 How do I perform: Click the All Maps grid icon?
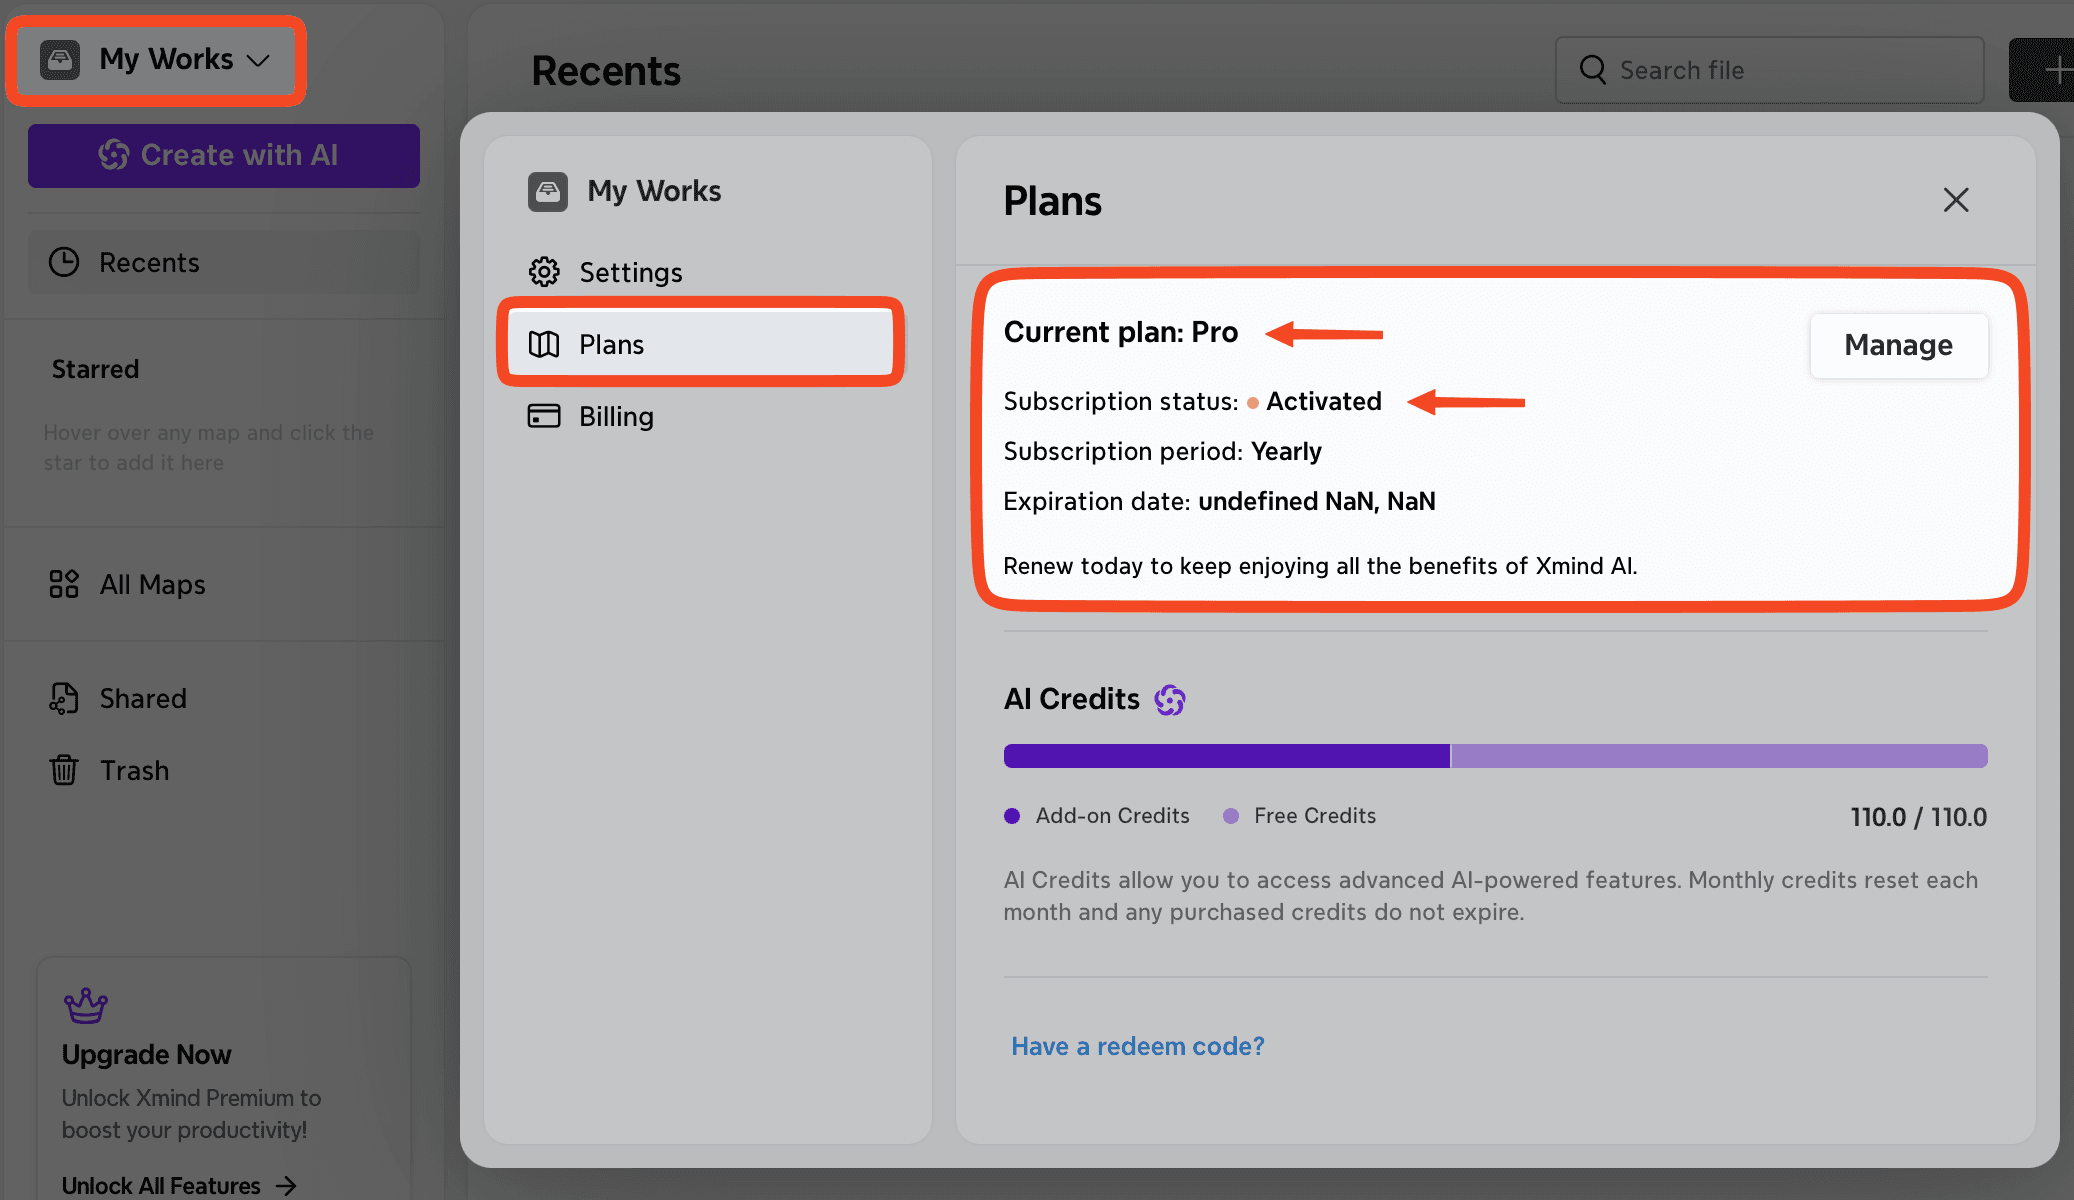pos(64,584)
